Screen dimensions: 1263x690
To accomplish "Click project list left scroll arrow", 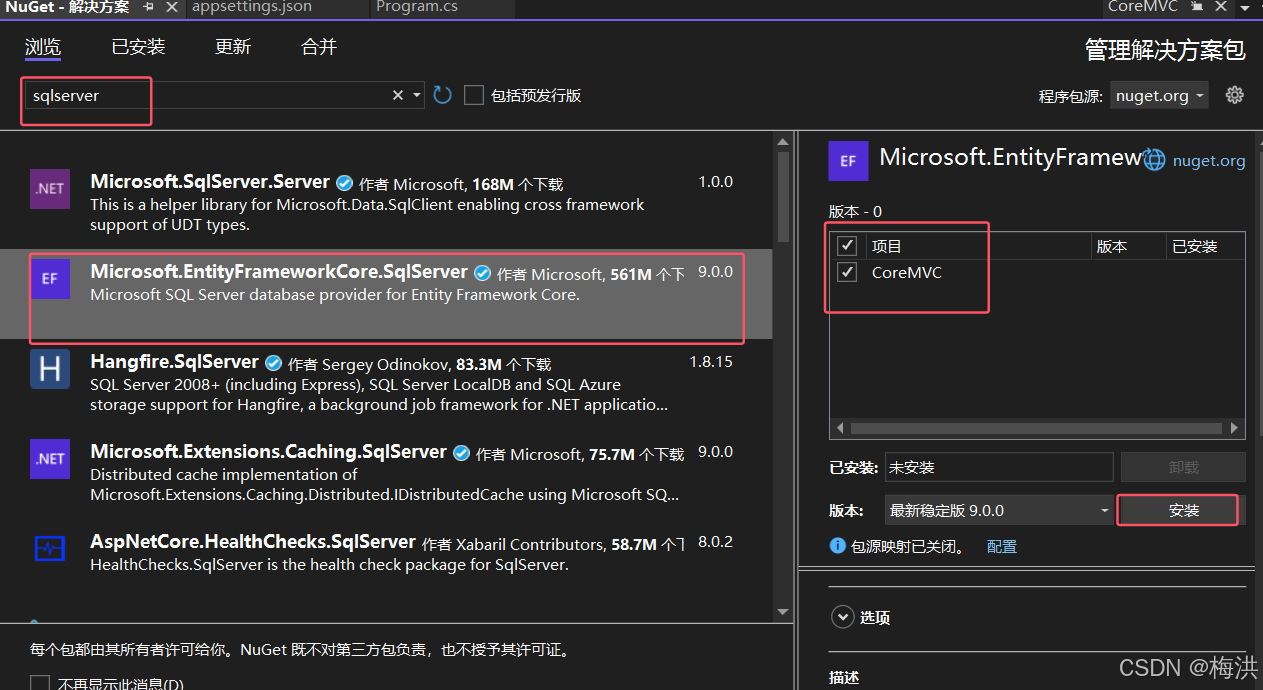I will point(840,428).
